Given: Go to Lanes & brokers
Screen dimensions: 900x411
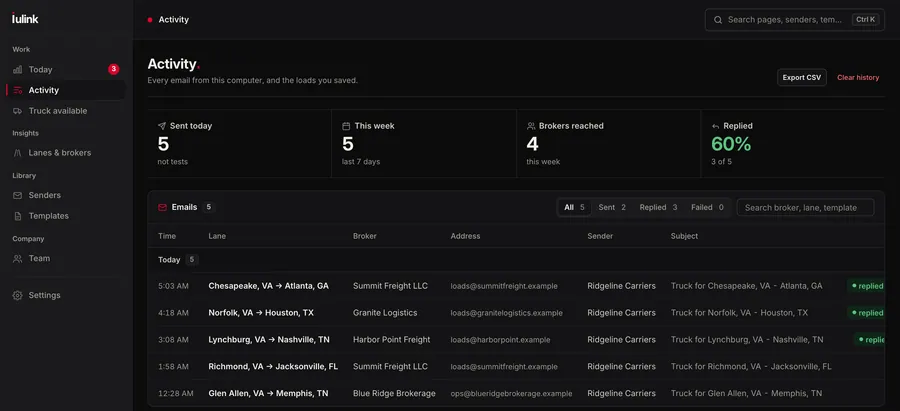Looking at the screenshot, I should point(65,153).
